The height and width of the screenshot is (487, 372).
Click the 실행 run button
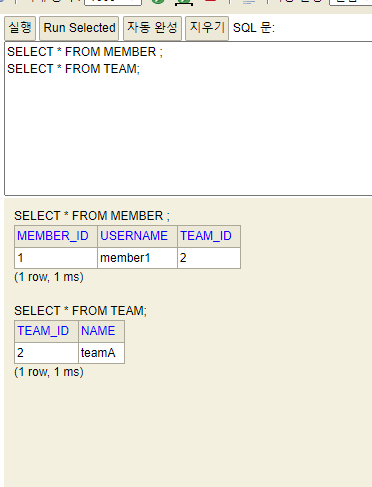[20, 28]
